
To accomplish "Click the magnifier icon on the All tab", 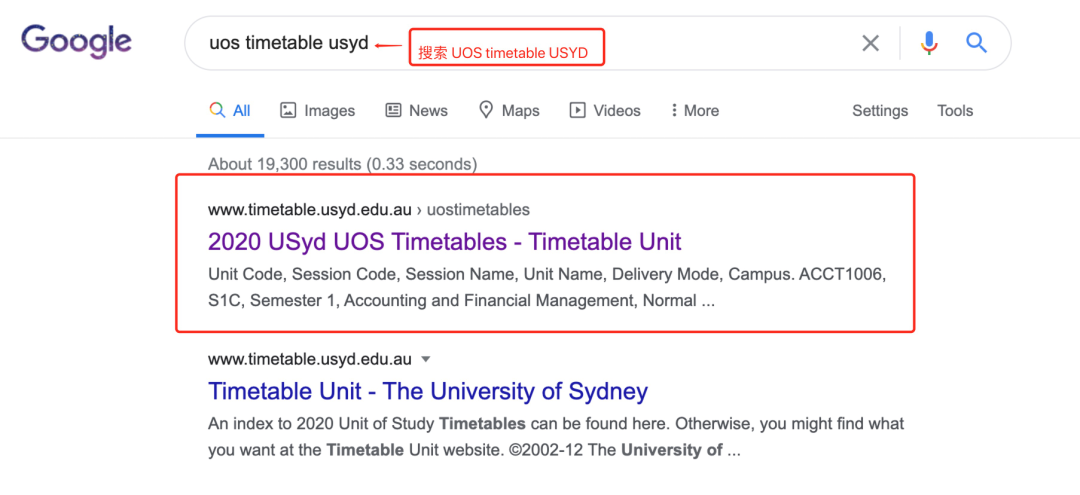I will (217, 110).
